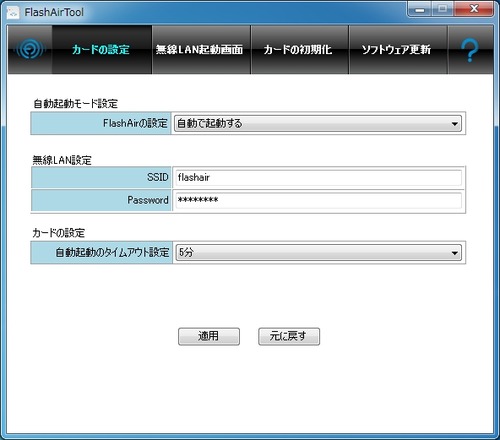The image size is (500, 440).
Task: Open the timeout dropdown showing 5分
Action: (318, 253)
